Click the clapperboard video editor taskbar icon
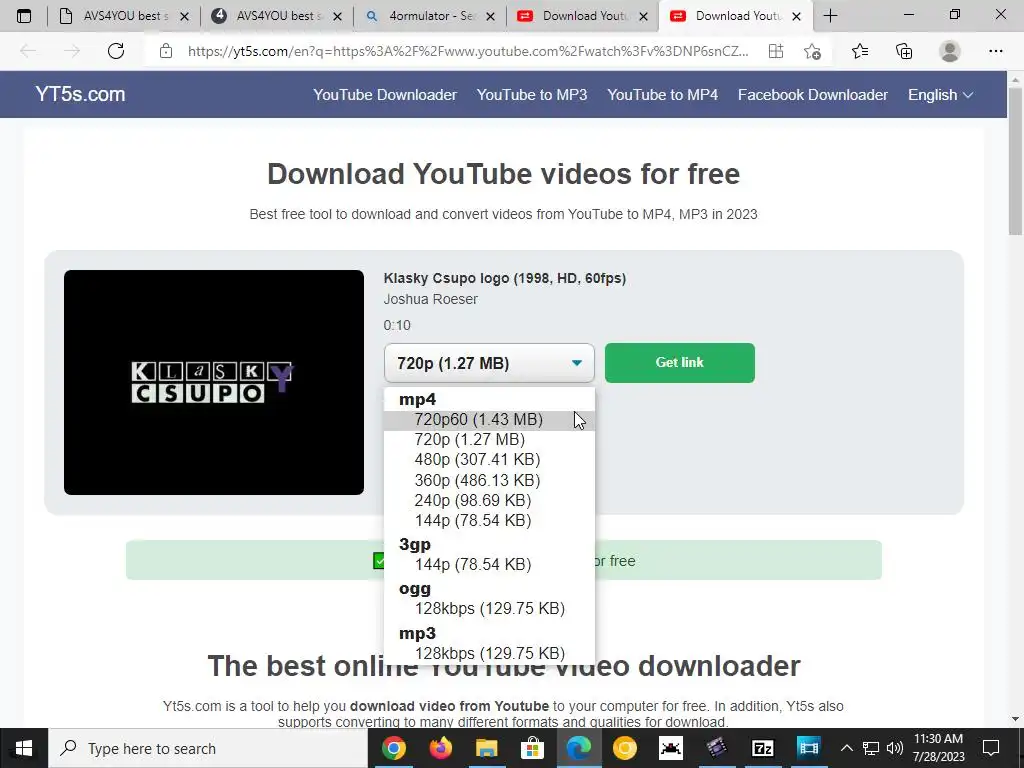This screenshot has height=768, width=1024. tap(716, 748)
